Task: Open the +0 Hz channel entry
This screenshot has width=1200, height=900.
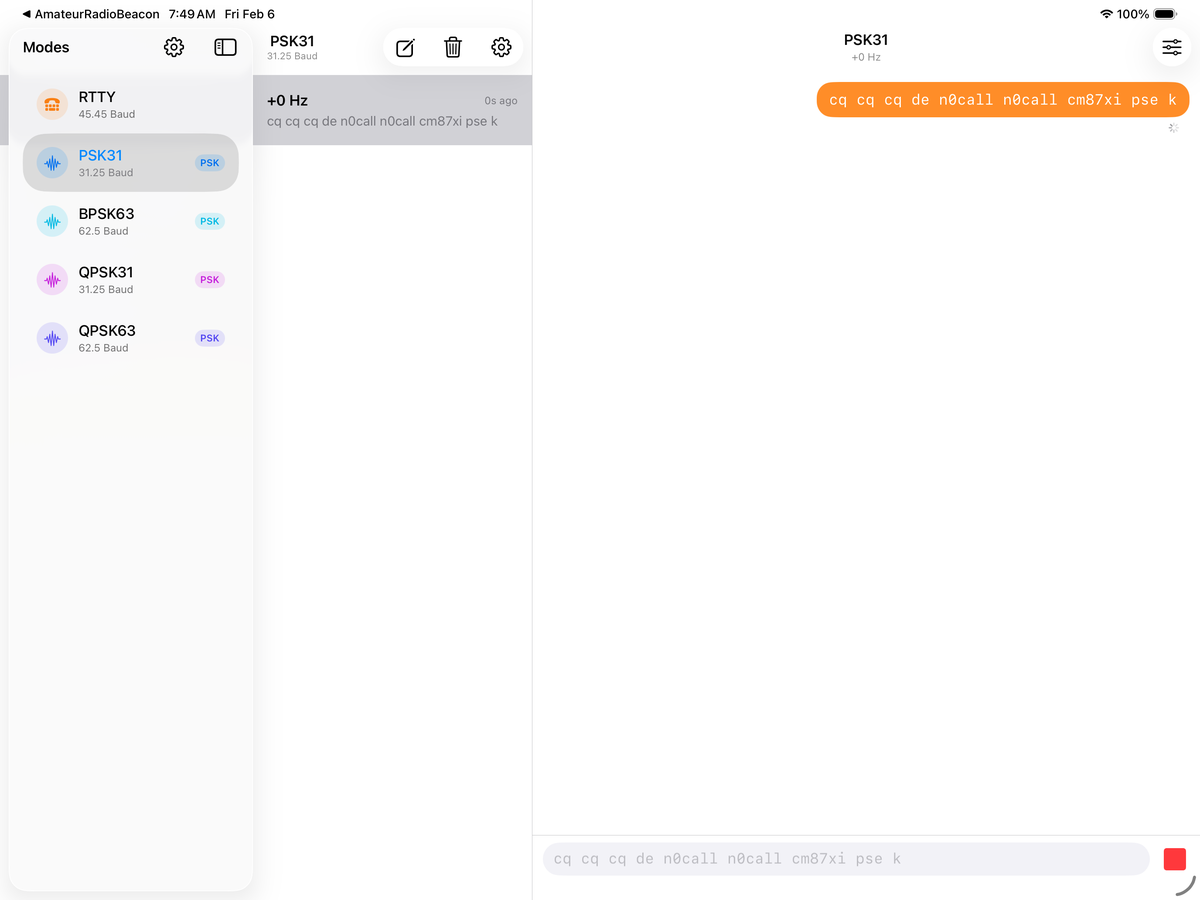Action: click(x=392, y=110)
